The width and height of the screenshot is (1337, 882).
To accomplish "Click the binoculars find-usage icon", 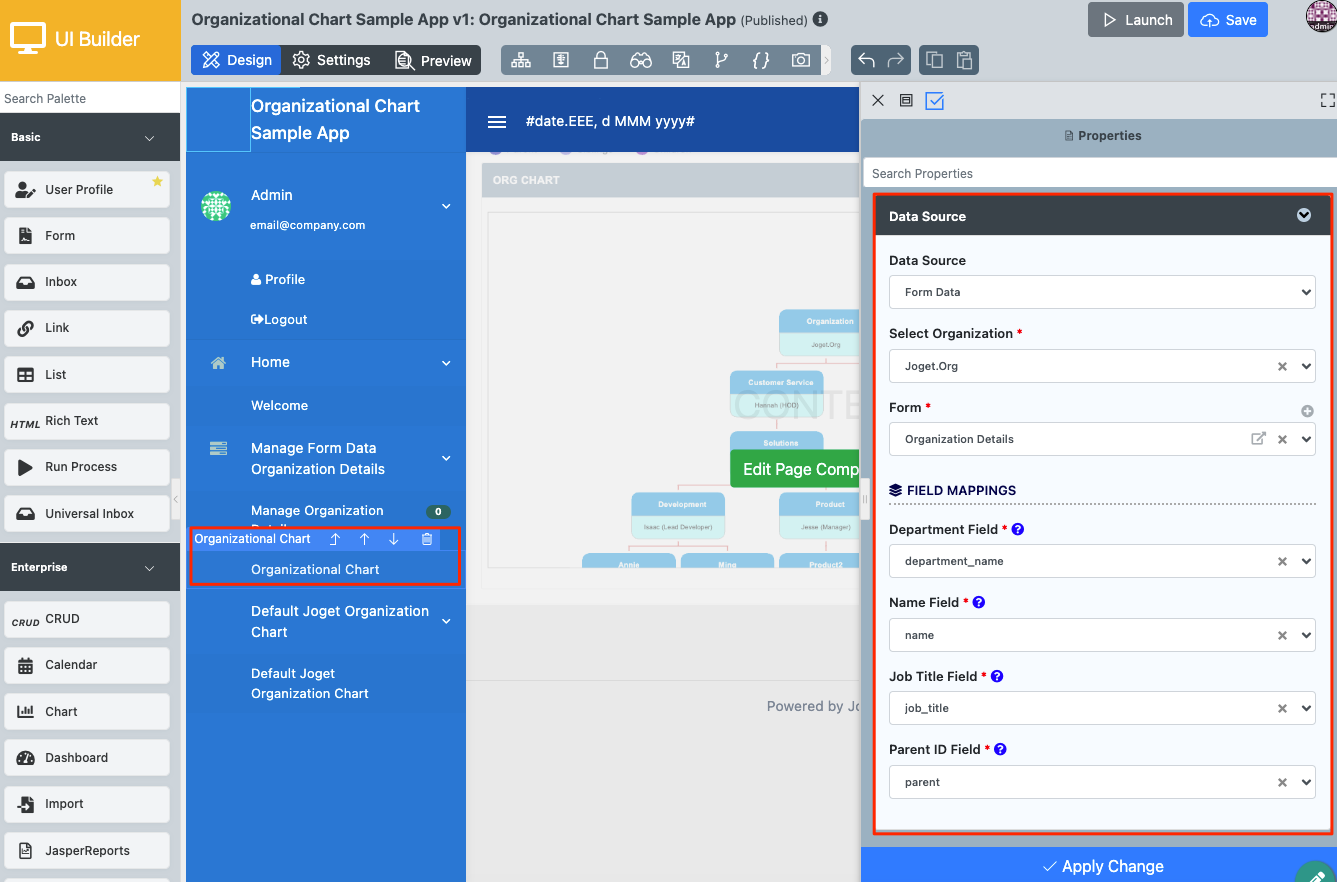I will pos(641,60).
